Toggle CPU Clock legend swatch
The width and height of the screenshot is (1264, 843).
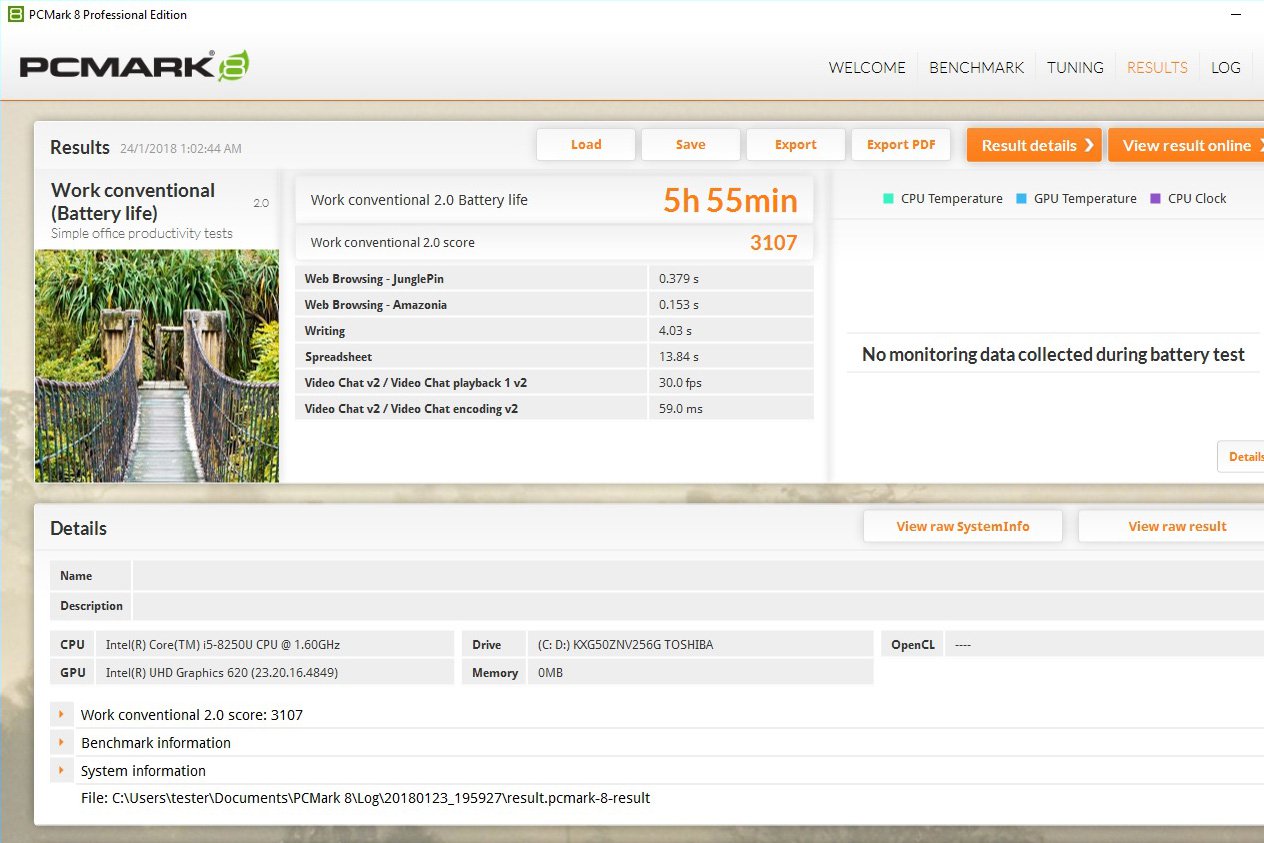pos(1156,198)
